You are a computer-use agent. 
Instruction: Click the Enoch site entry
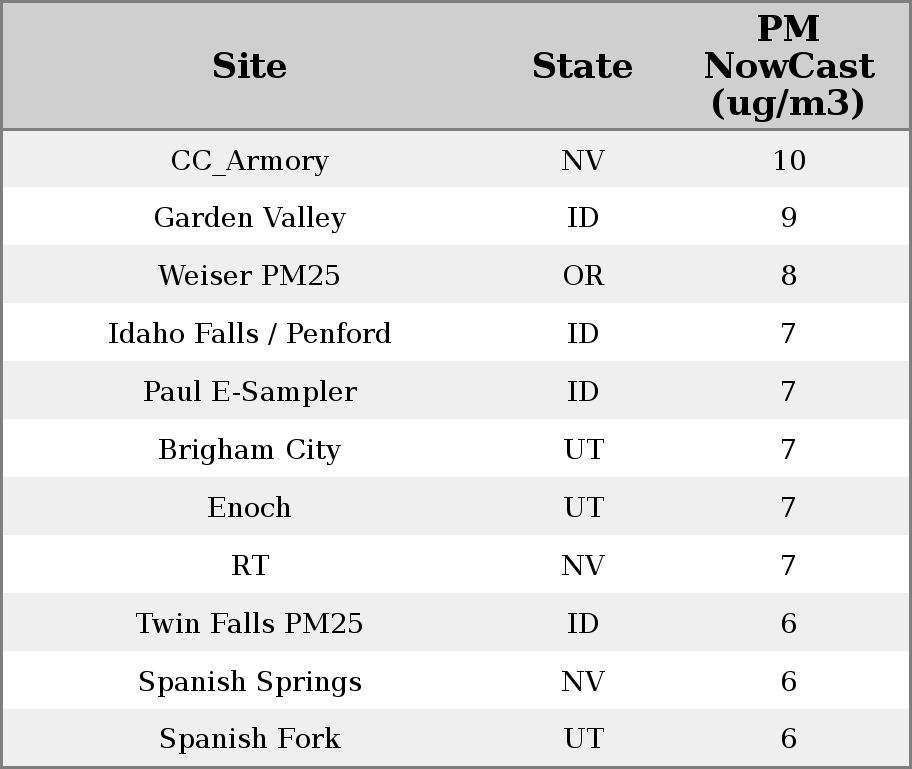[x=249, y=508]
